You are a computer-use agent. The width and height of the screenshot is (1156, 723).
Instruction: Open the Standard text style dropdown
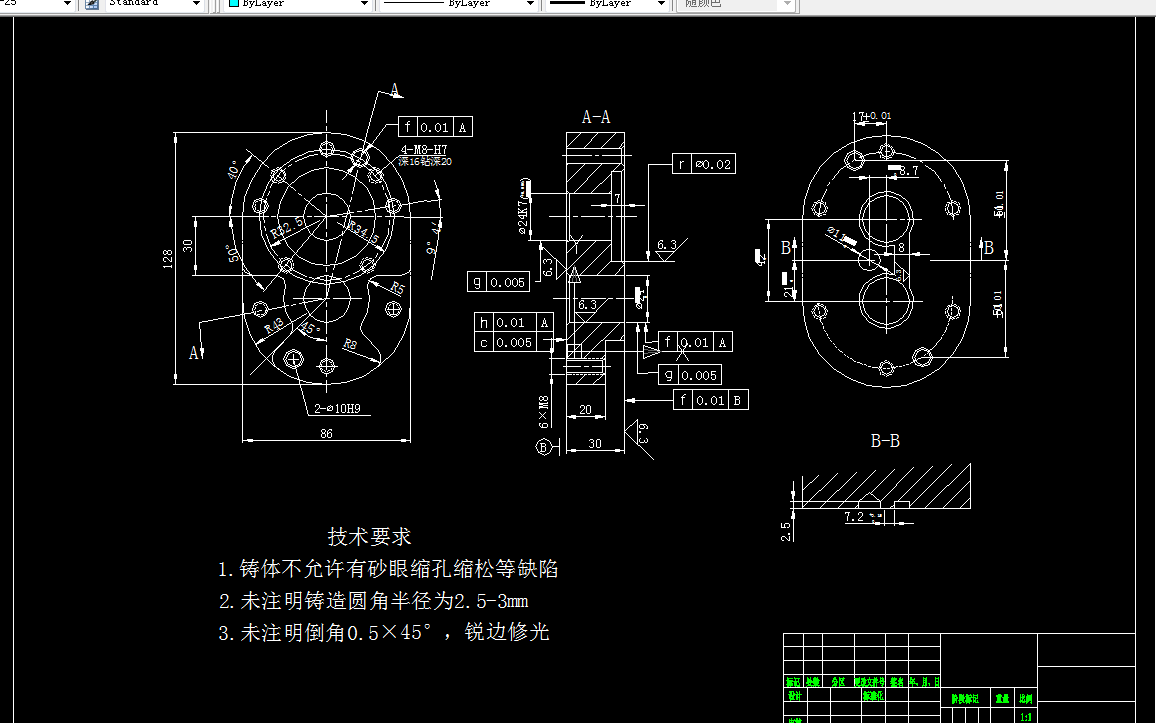195,4
